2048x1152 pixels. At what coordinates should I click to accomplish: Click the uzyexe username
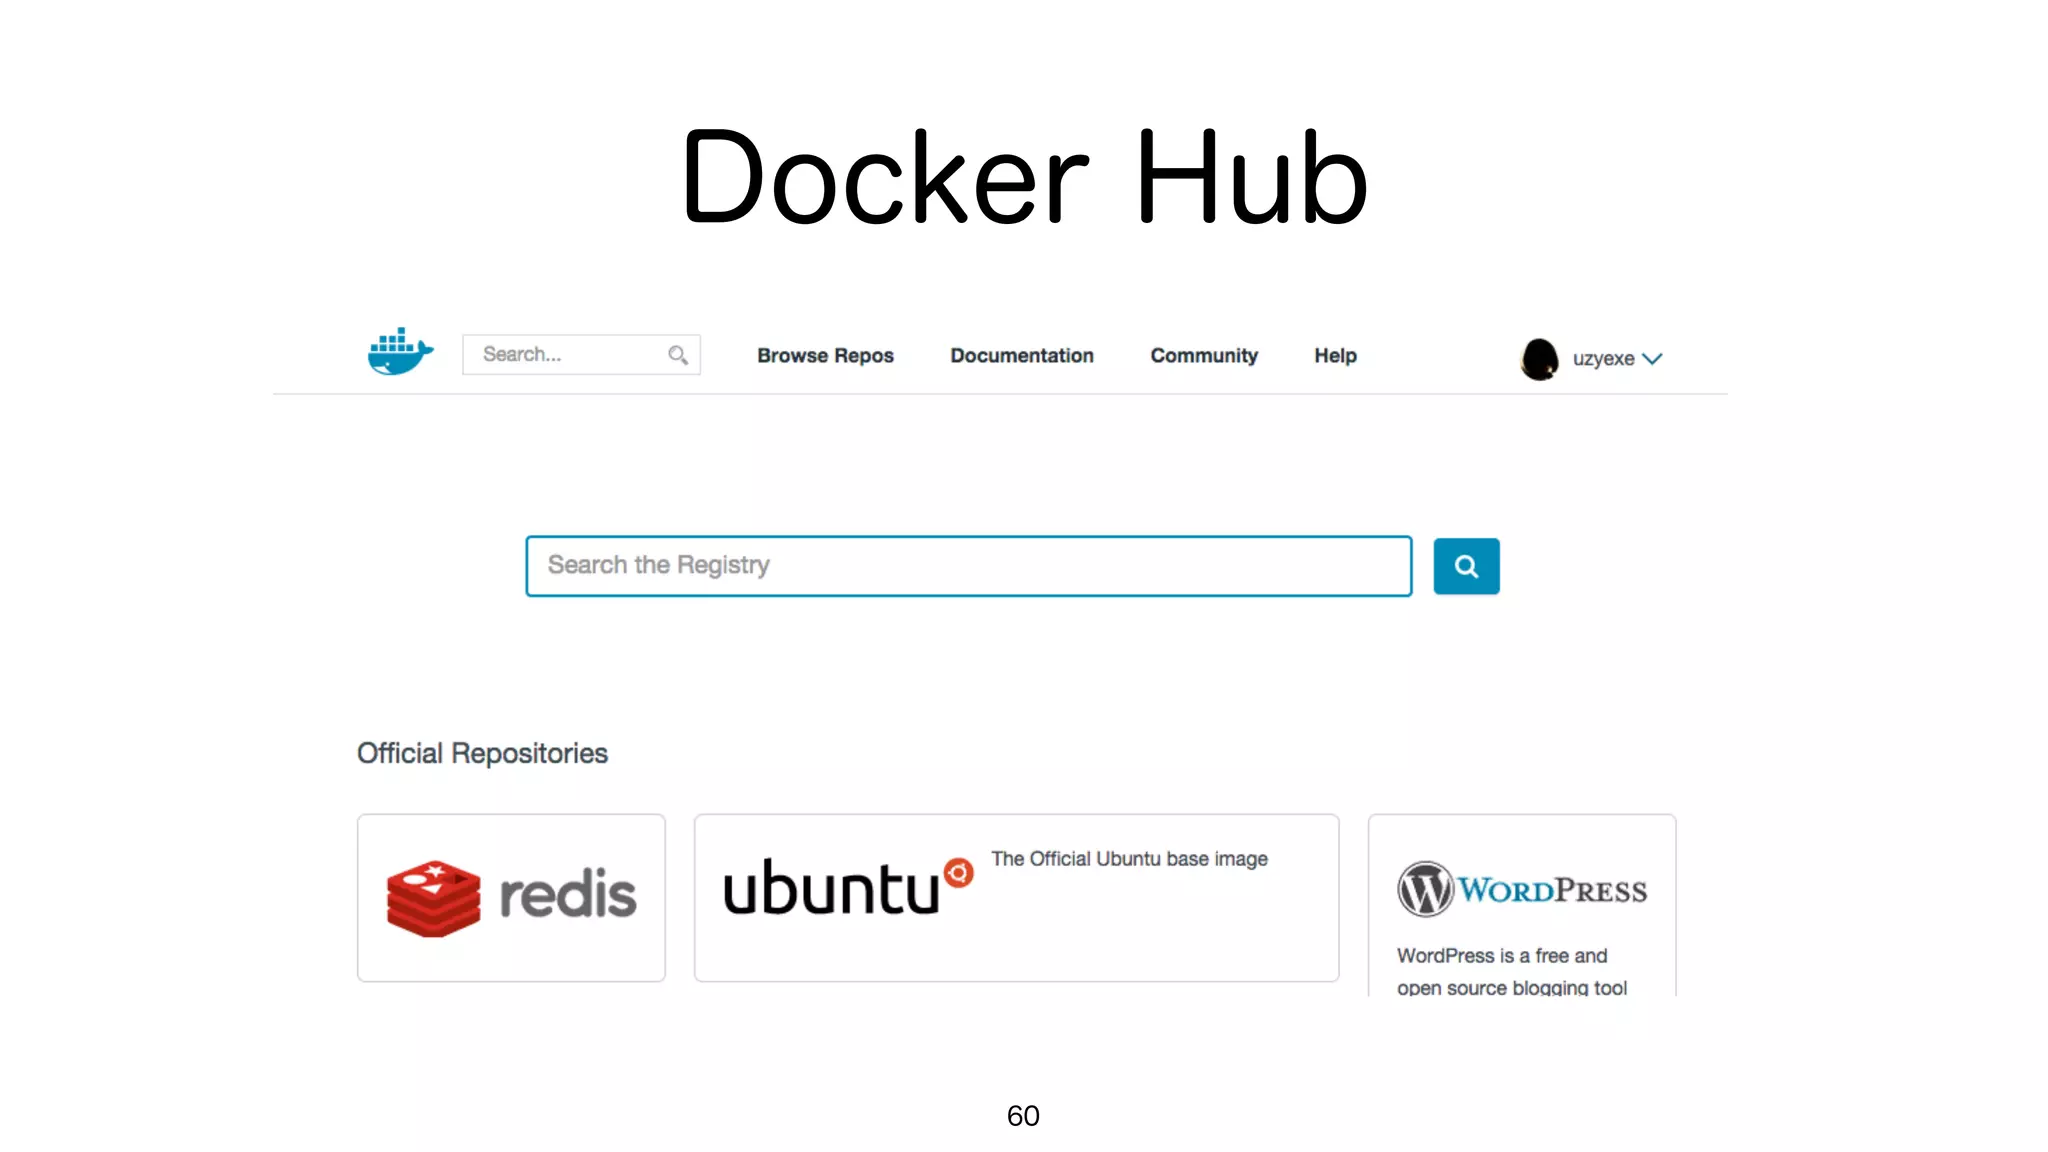tap(1603, 359)
